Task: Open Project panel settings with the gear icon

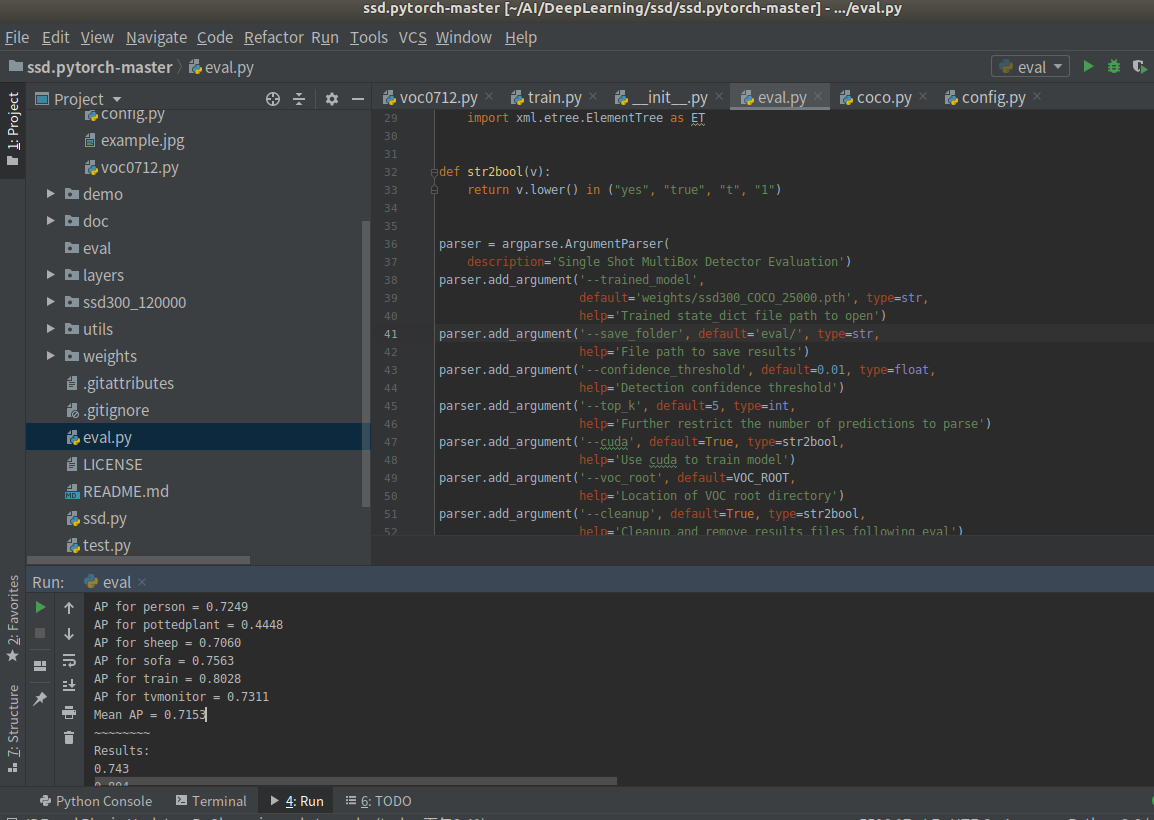Action: tap(332, 100)
